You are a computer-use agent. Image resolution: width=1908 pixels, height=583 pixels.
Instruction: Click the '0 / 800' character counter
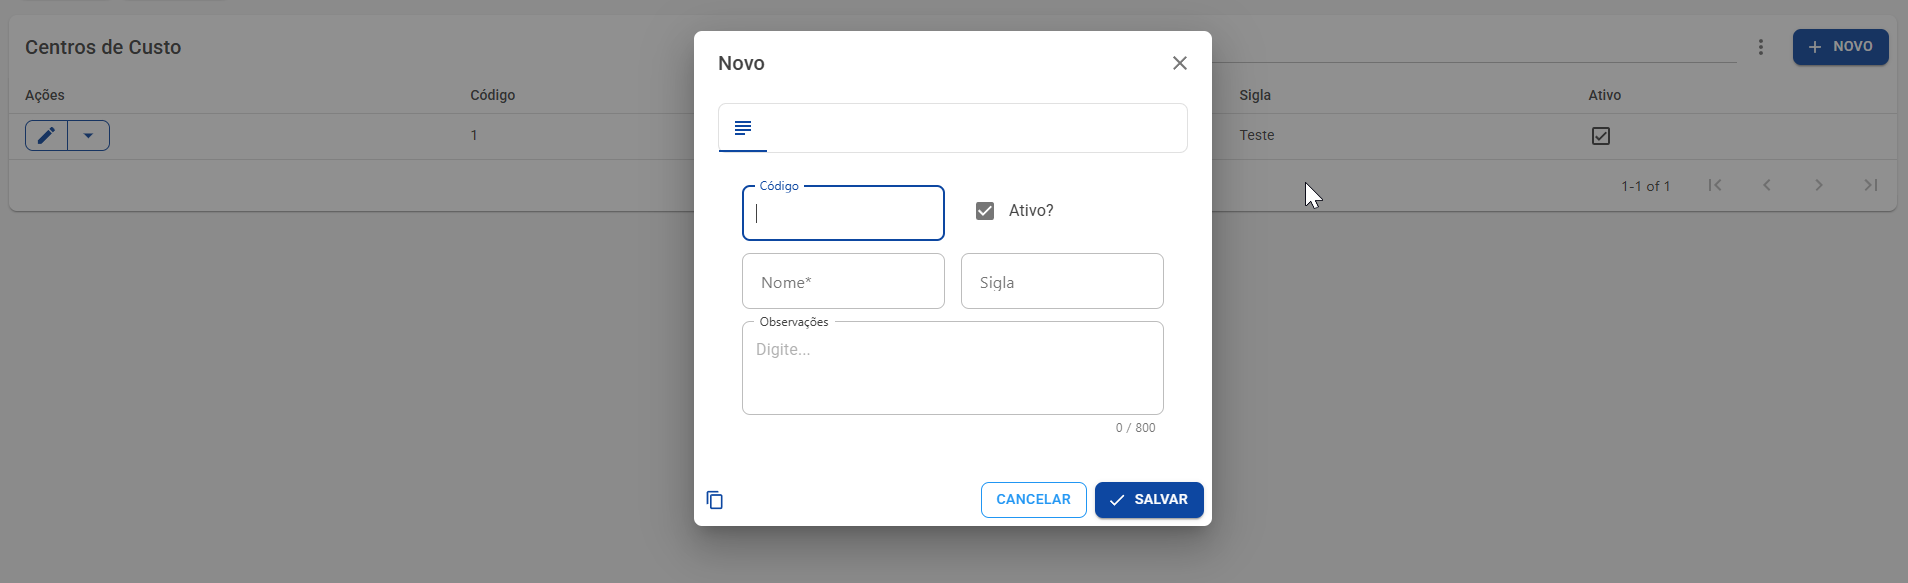click(x=1136, y=428)
